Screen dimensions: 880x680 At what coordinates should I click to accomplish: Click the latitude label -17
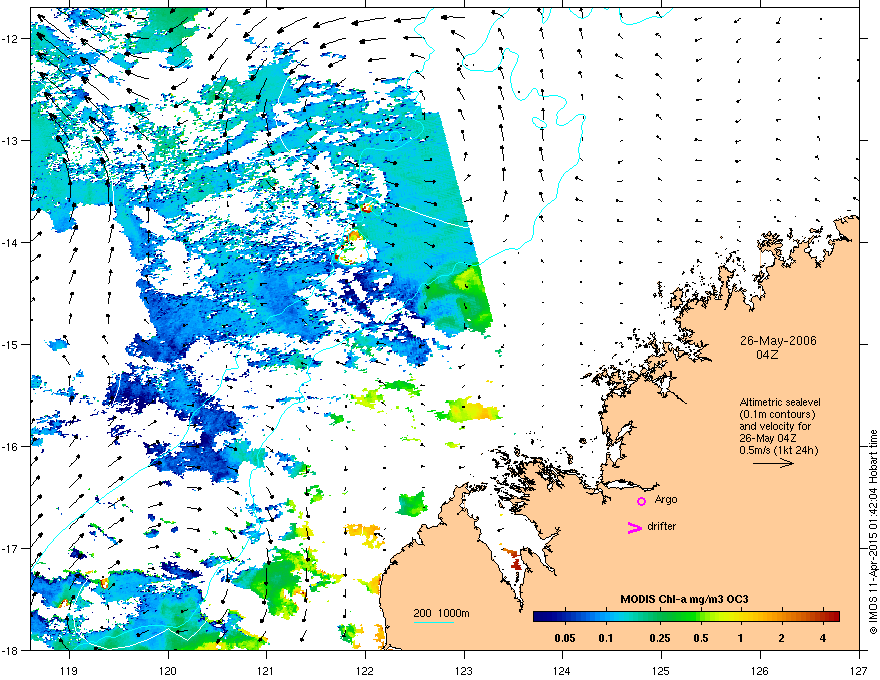tap(11, 548)
